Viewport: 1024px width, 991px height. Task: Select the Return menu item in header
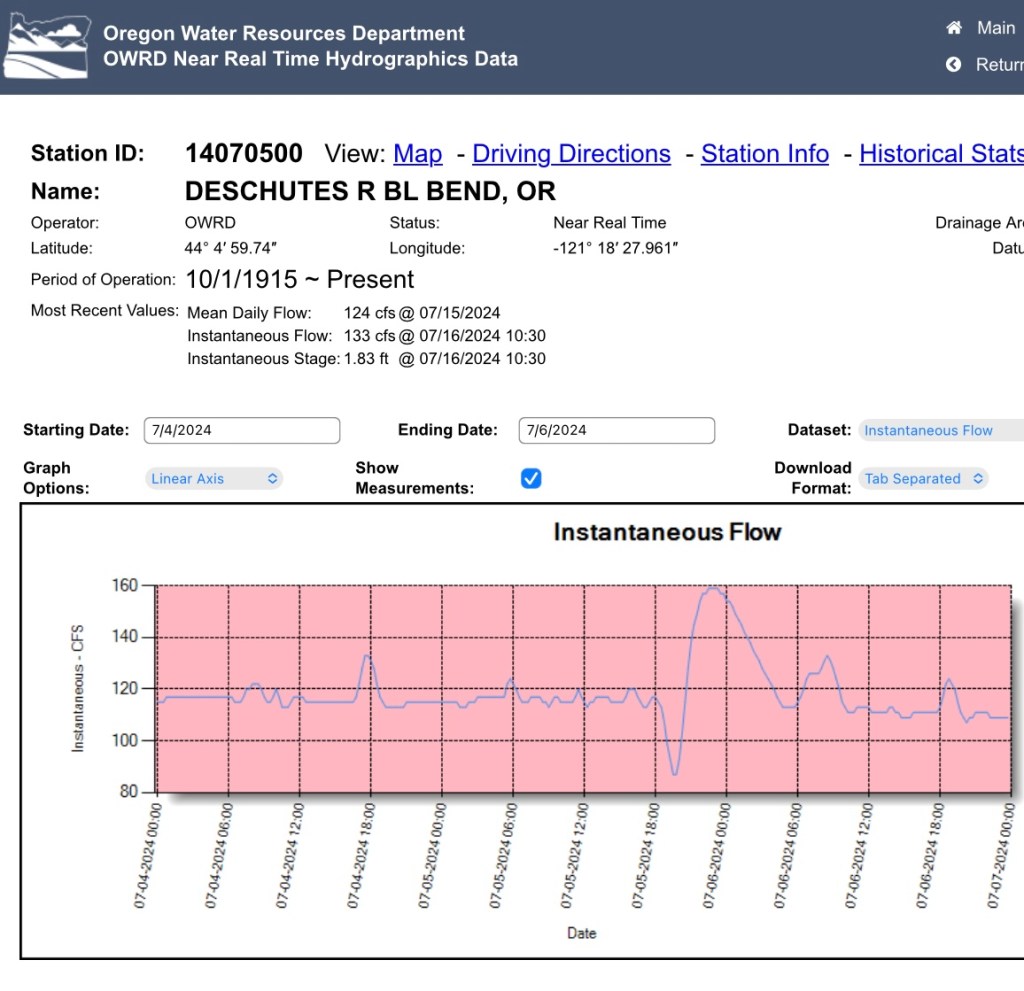click(x=999, y=64)
